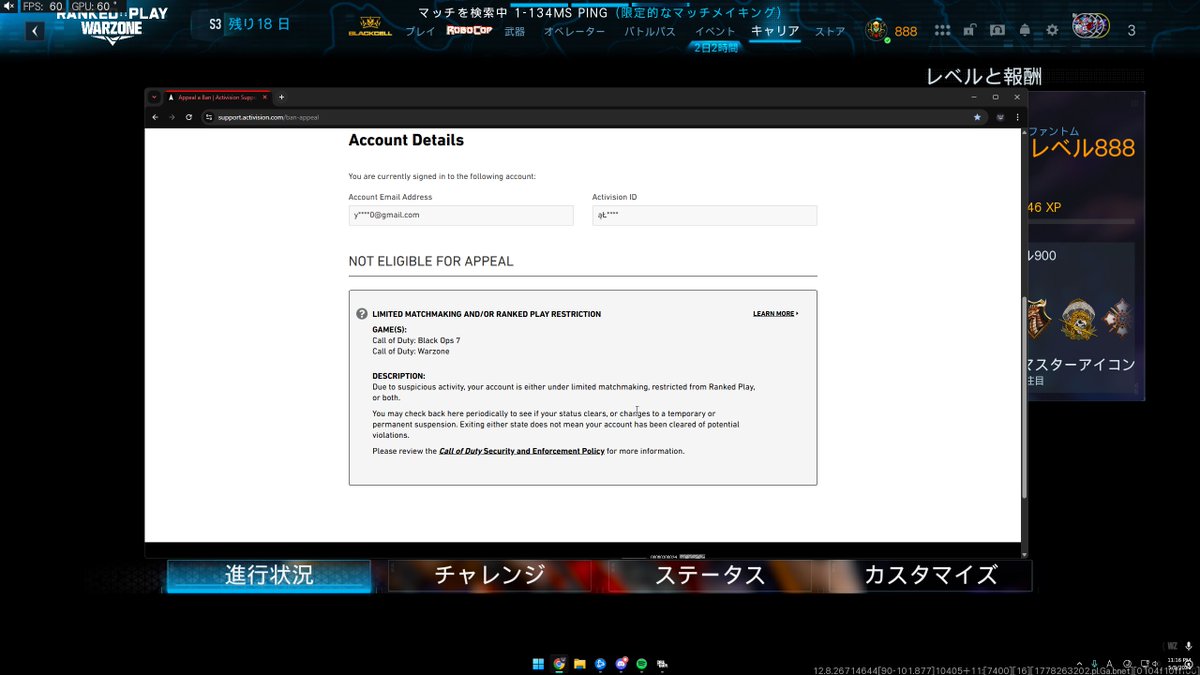Screen dimensions: 1200x675
Task: Select the プレイ tab in Warzone menu
Action: [420, 32]
